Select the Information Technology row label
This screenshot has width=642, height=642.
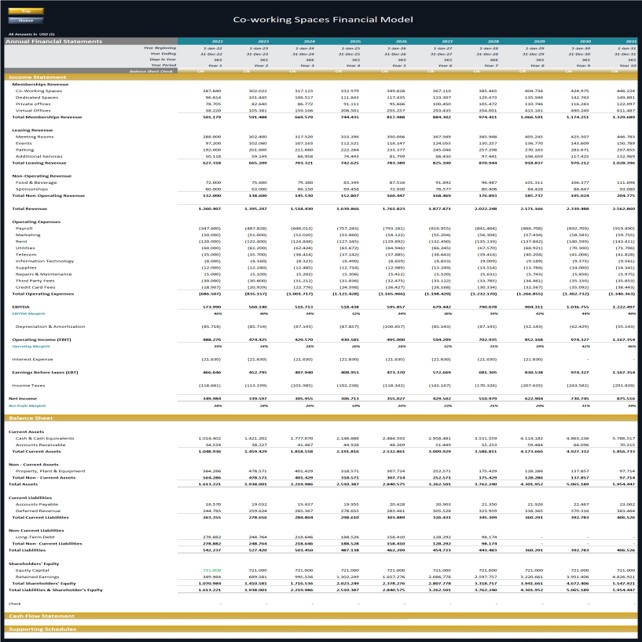pos(45,261)
